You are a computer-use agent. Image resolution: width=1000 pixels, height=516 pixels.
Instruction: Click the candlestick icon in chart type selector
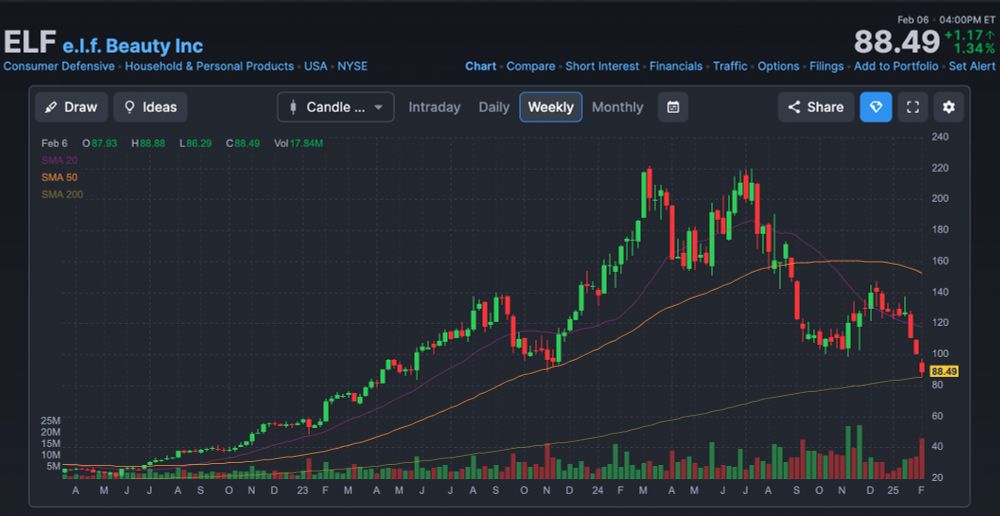(x=293, y=107)
